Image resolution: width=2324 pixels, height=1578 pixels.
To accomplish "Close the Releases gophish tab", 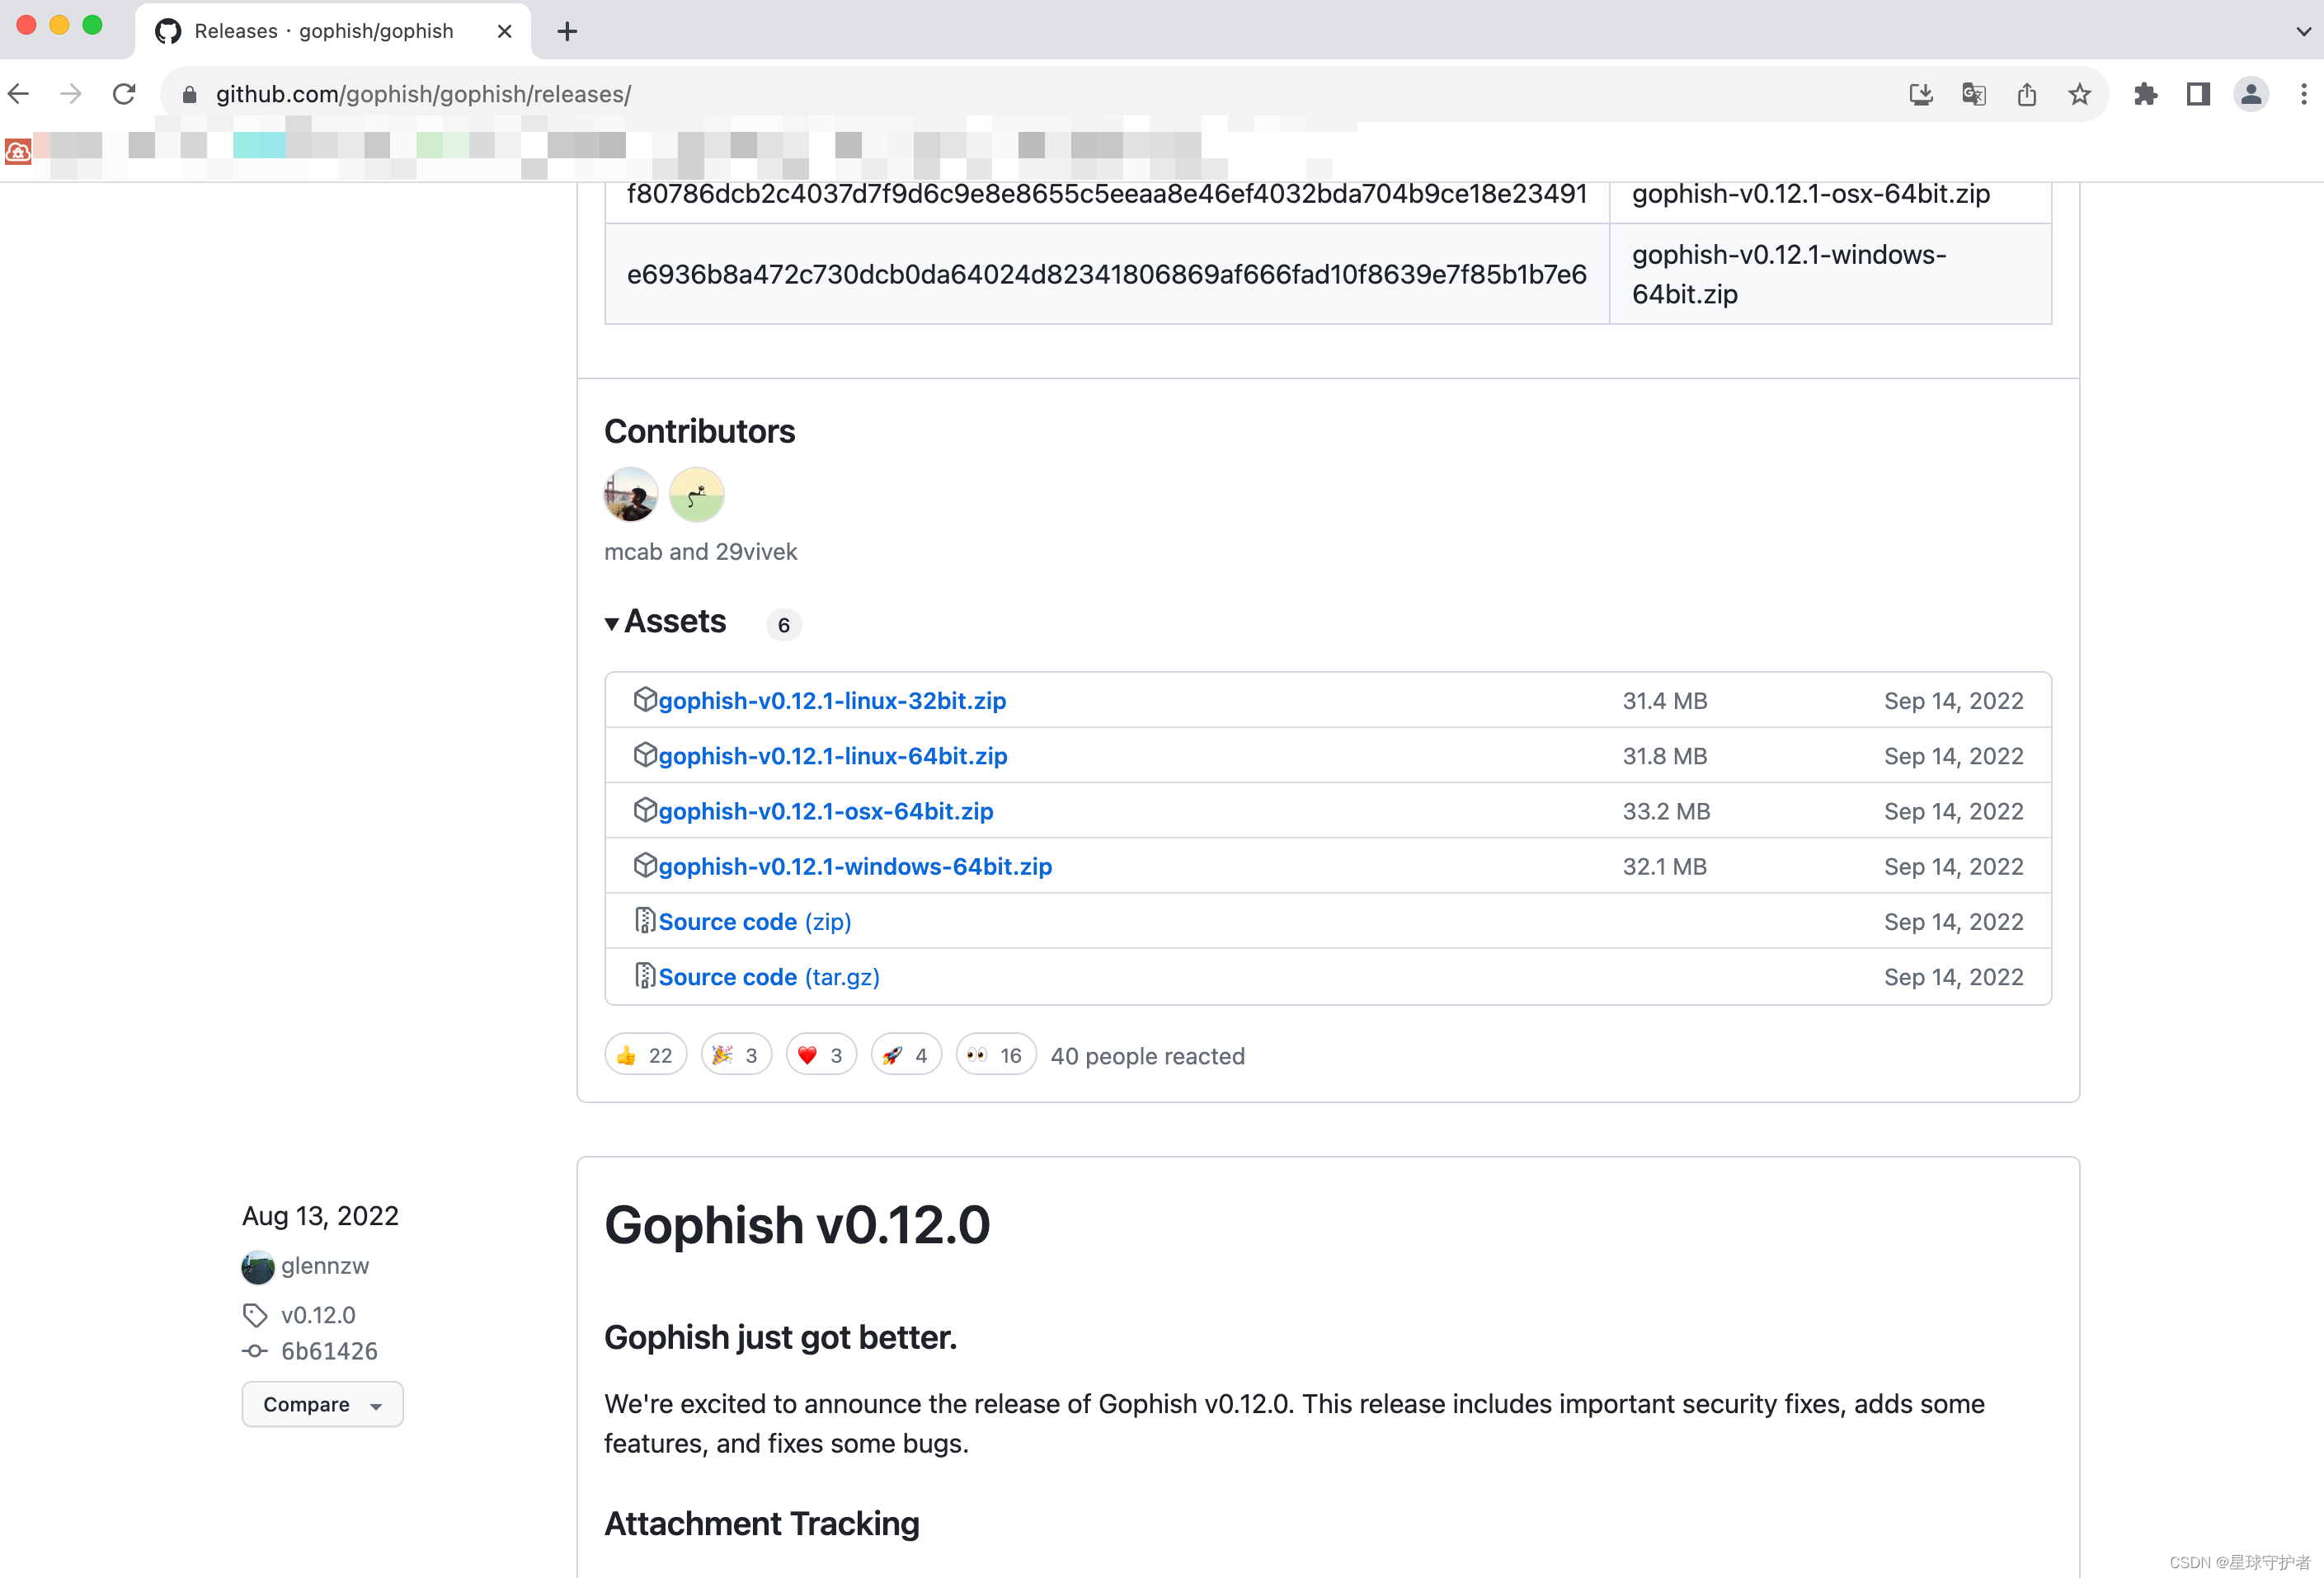I will point(505,31).
